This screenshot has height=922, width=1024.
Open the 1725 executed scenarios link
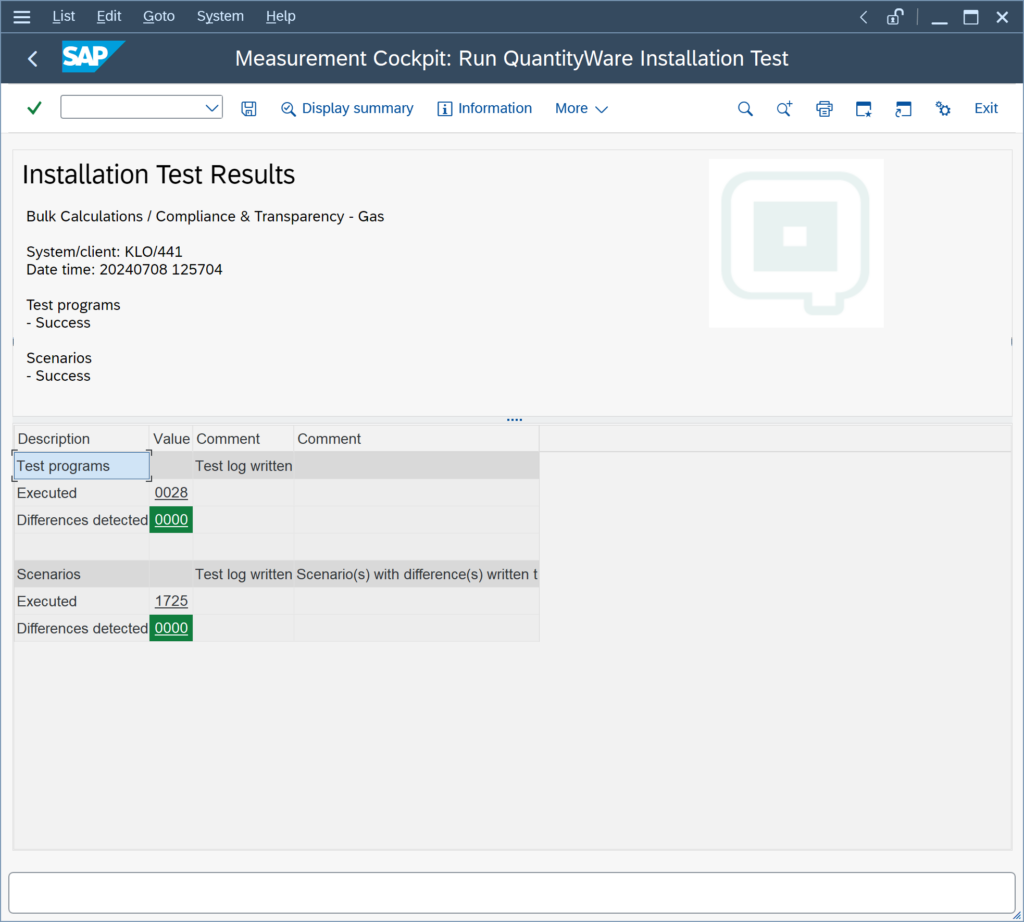pyautogui.click(x=171, y=601)
